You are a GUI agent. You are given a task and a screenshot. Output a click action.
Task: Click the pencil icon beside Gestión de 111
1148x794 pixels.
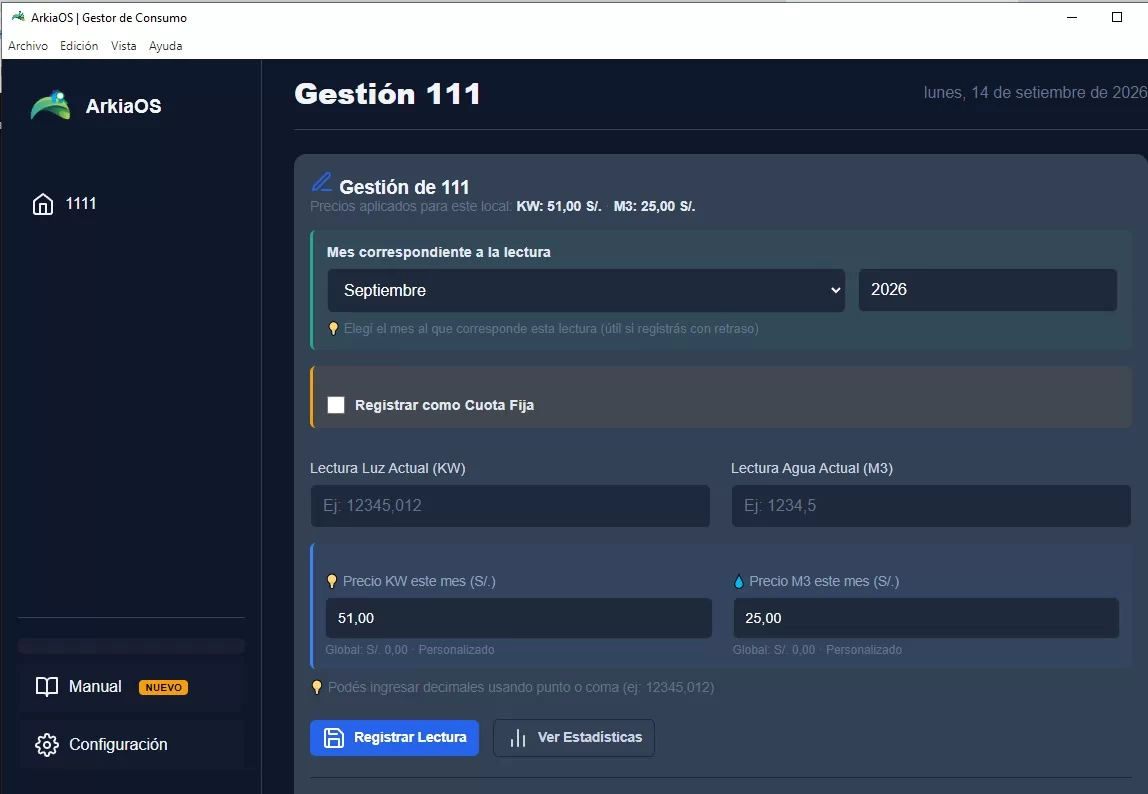click(321, 182)
